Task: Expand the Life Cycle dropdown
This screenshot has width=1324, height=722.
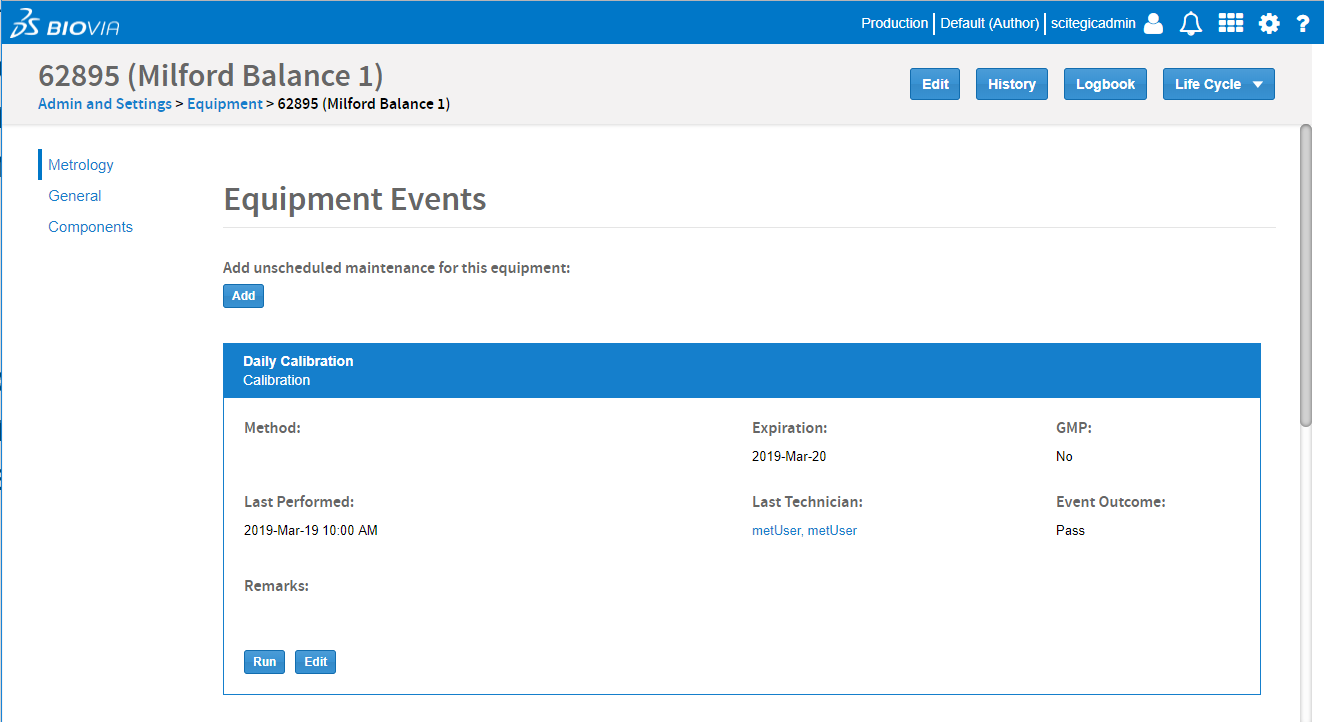Action: (1218, 84)
